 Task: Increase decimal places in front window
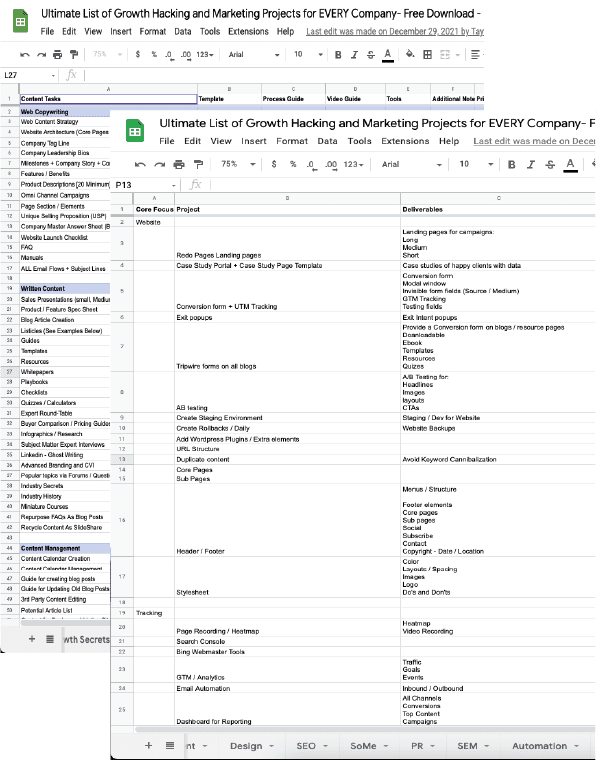click(x=331, y=165)
